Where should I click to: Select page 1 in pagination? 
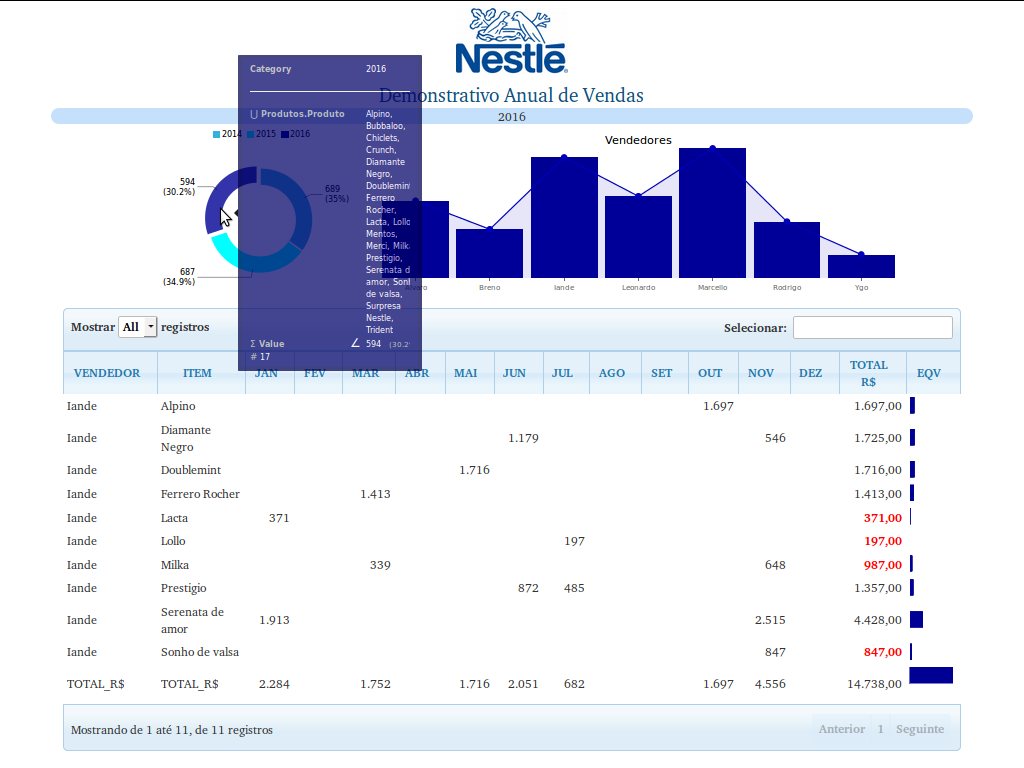click(880, 729)
